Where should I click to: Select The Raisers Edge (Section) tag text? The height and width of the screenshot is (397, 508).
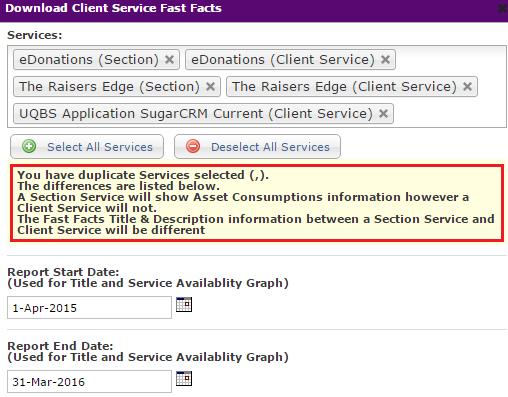click(109, 87)
